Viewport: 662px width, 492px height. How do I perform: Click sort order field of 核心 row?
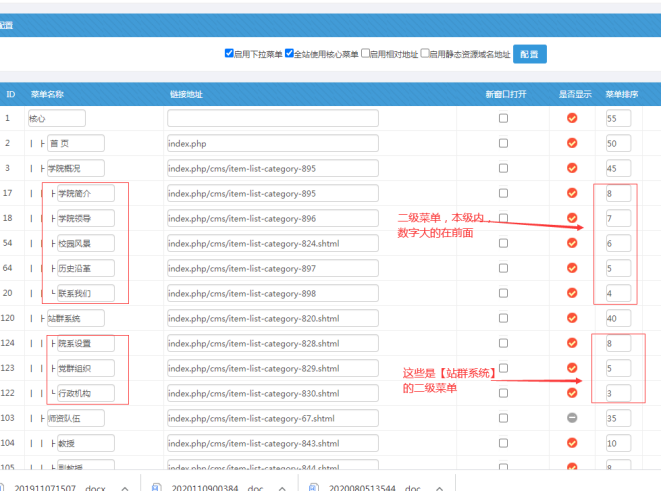(x=617, y=118)
